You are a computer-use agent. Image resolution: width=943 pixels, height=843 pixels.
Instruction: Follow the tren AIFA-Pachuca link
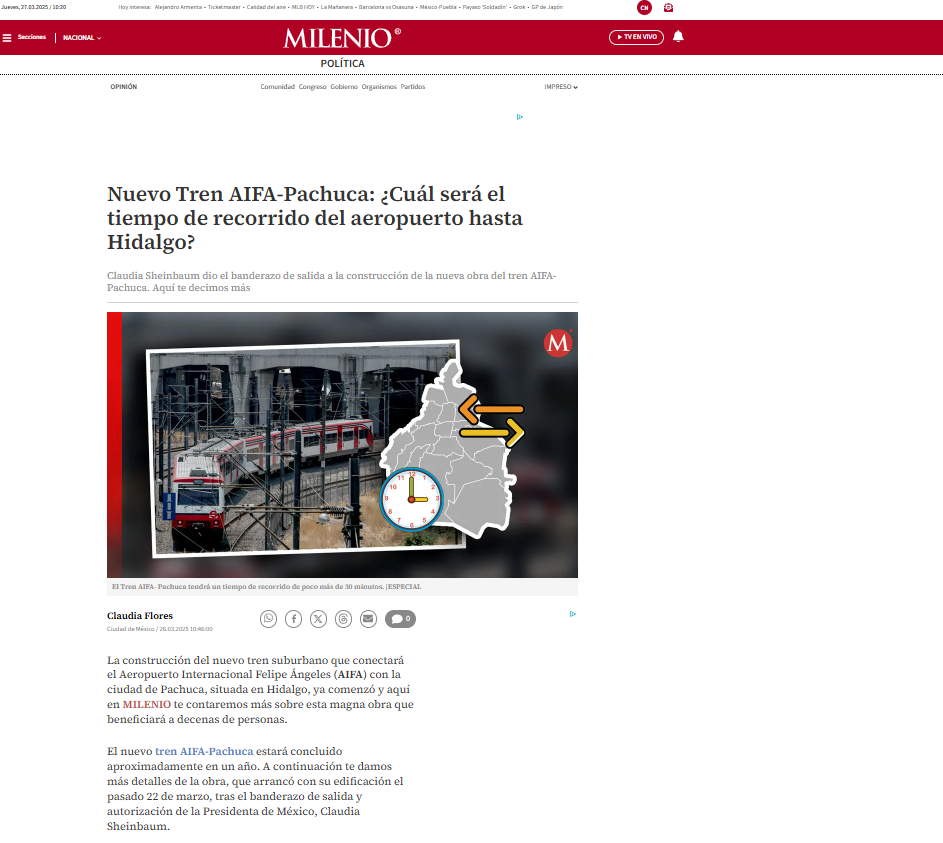click(x=204, y=751)
